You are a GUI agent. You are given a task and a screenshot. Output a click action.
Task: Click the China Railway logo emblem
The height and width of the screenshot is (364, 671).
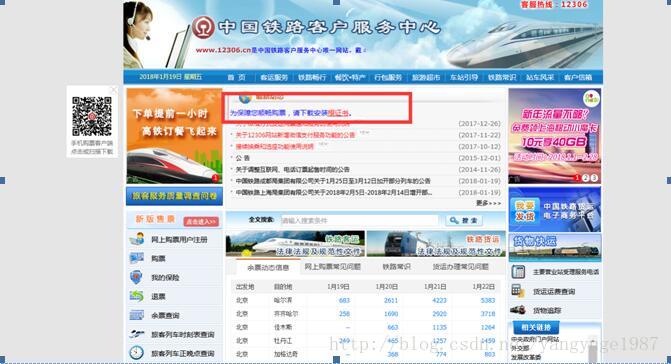click(203, 27)
